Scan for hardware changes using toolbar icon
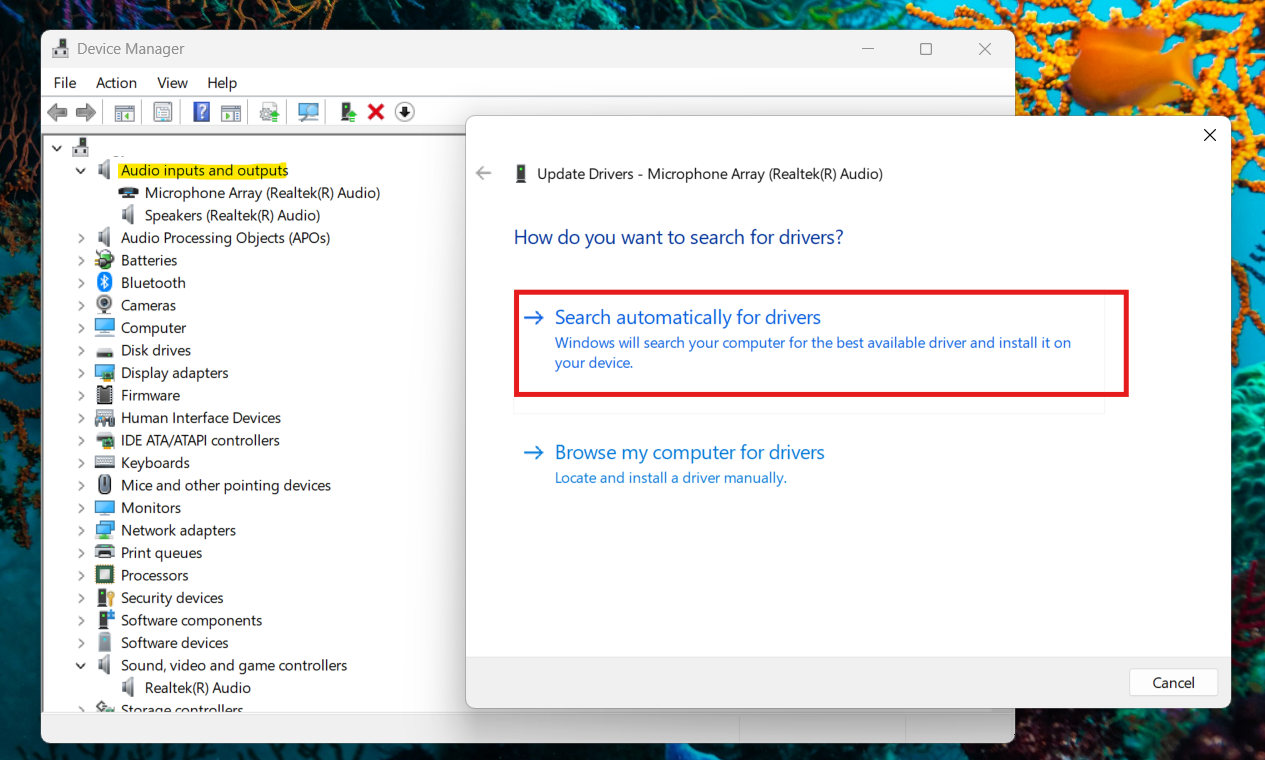 (307, 111)
